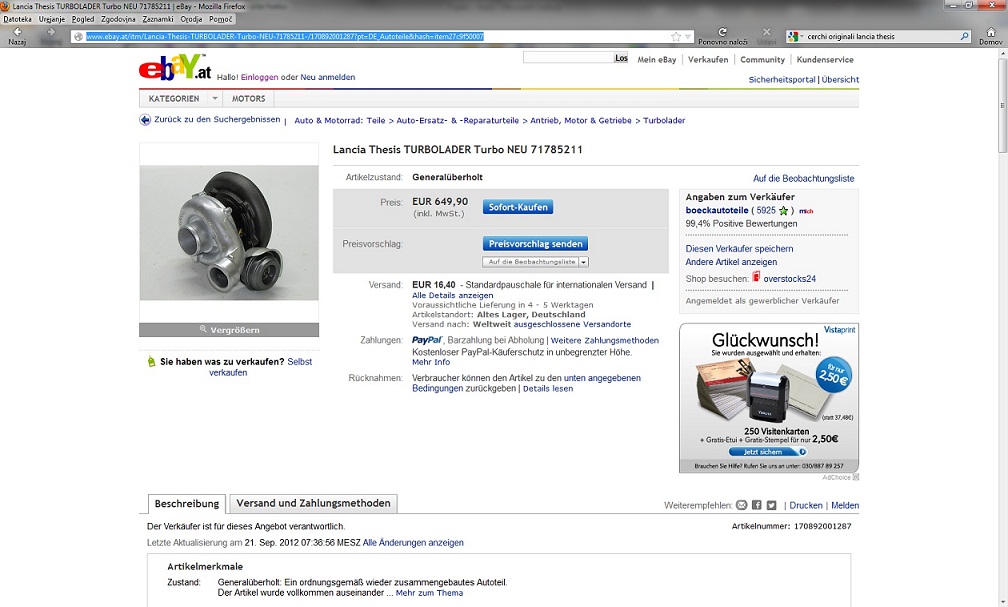The height and width of the screenshot is (607, 1008).
Task: Click the AdChoice icon below the ad
Action: [856, 477]
